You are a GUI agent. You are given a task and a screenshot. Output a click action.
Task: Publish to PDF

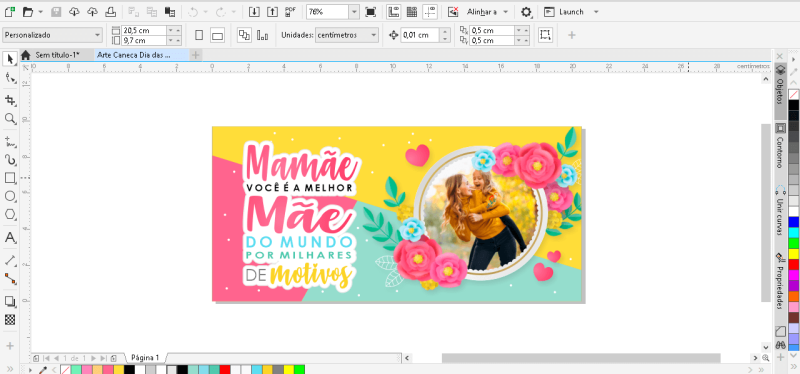point(291,11)
